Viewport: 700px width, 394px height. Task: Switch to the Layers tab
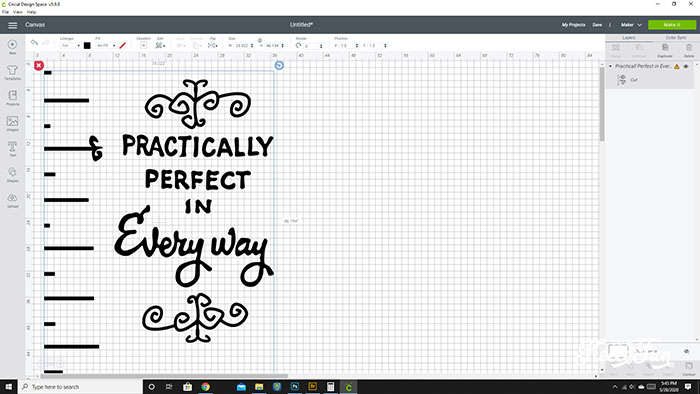coord(629,38)
